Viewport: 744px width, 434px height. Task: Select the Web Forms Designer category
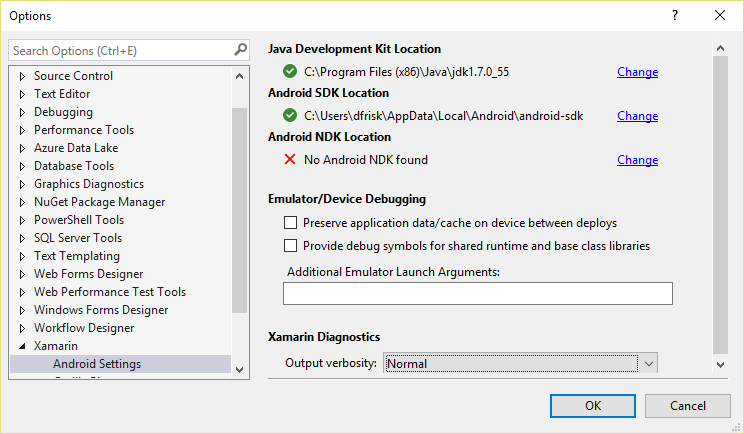[88, 274]
